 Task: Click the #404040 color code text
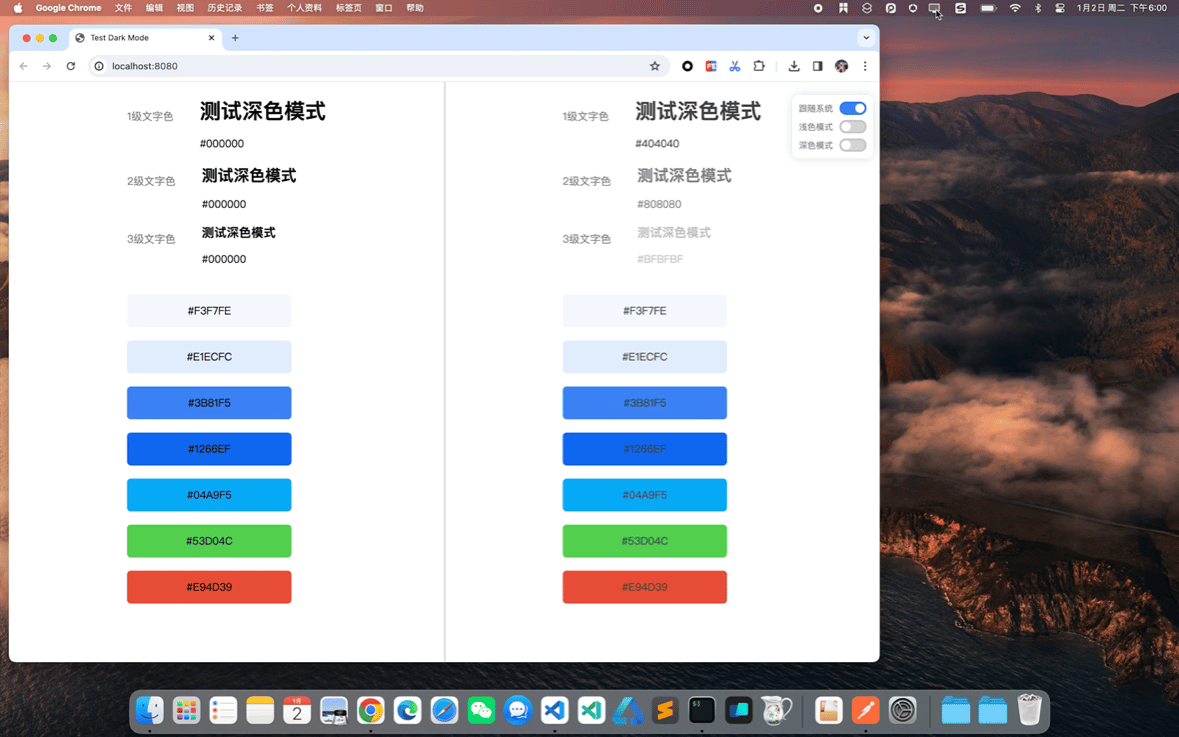click(x=657, y=144)
